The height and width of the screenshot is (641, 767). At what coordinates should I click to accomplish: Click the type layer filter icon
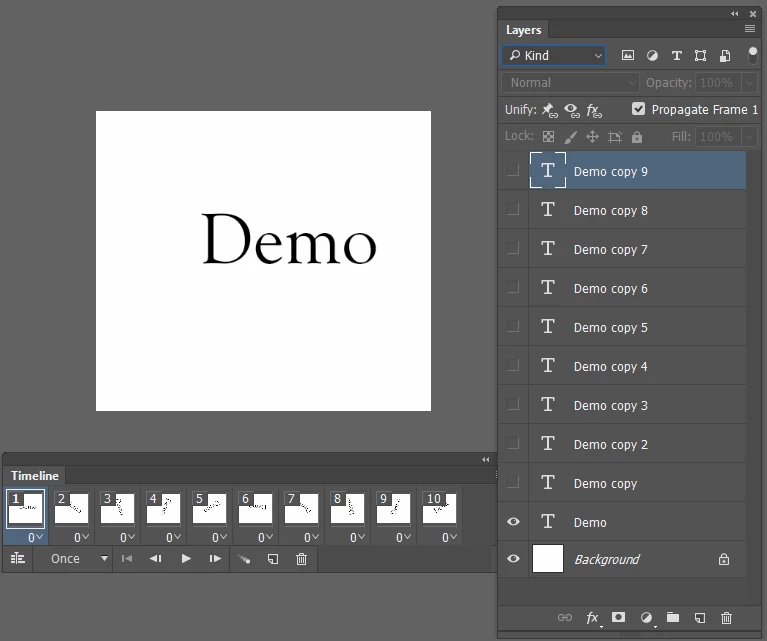pyautogui.click(x=677, y=55)
